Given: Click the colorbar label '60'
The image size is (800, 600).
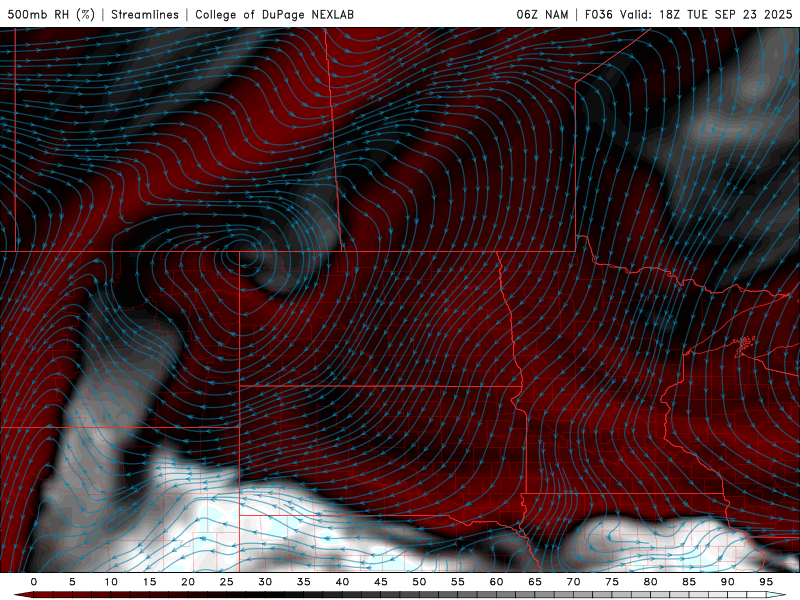Looking at the screenshot, I should 496,582.
